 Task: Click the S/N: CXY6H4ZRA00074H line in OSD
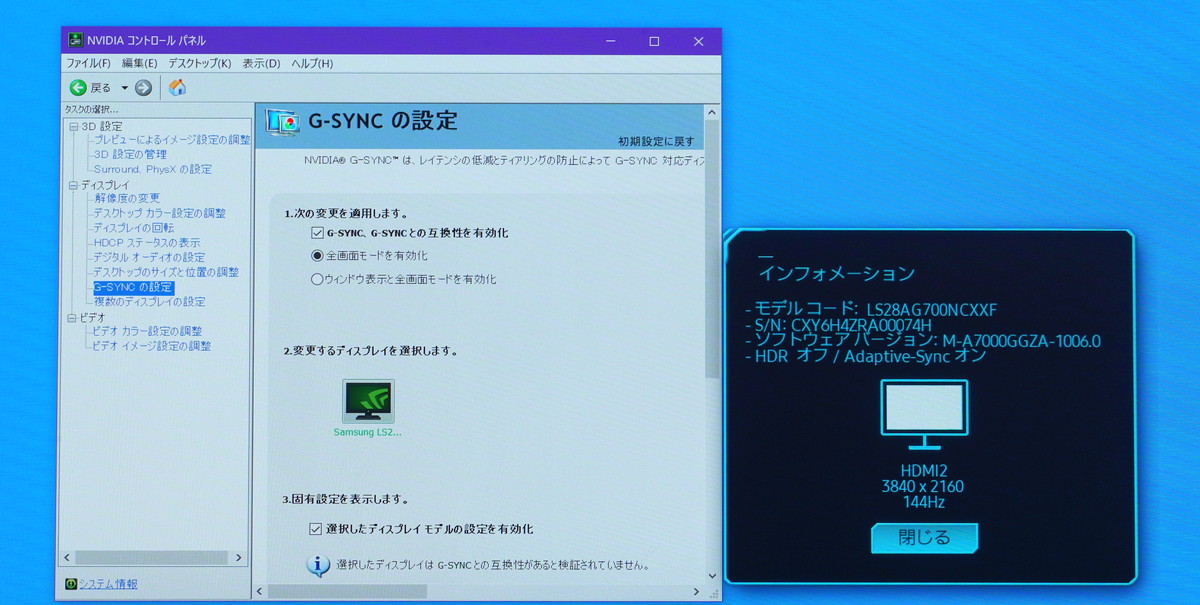(x=838, y=325)
